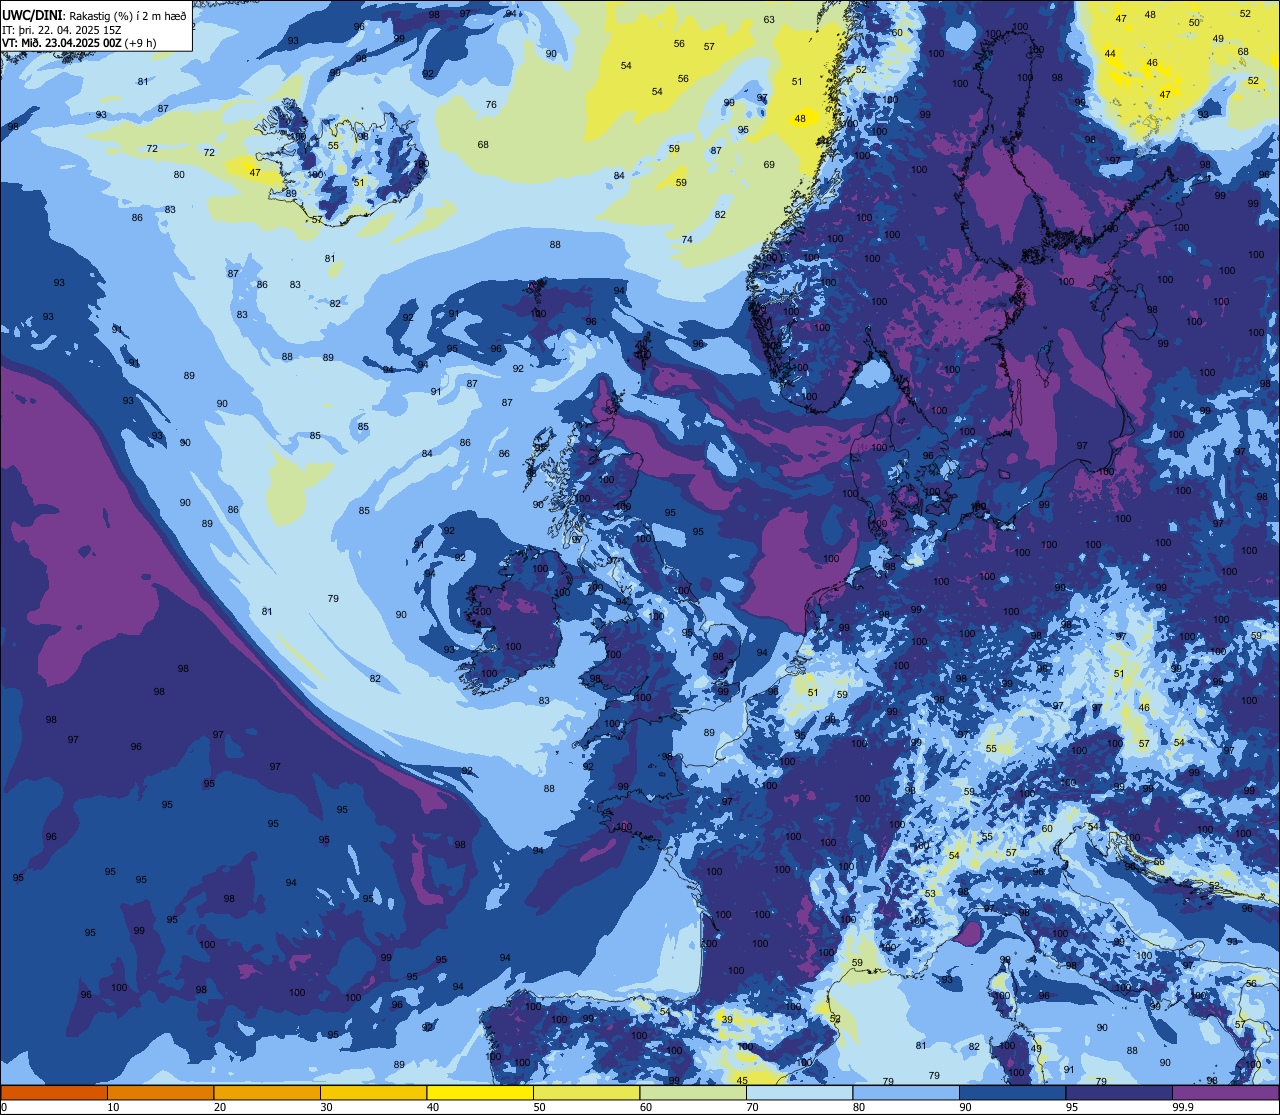The width and height of the screenshot is (1280, 1115).
Task: Click the map value "74" off the Norwegian coast
Action: 687,240
